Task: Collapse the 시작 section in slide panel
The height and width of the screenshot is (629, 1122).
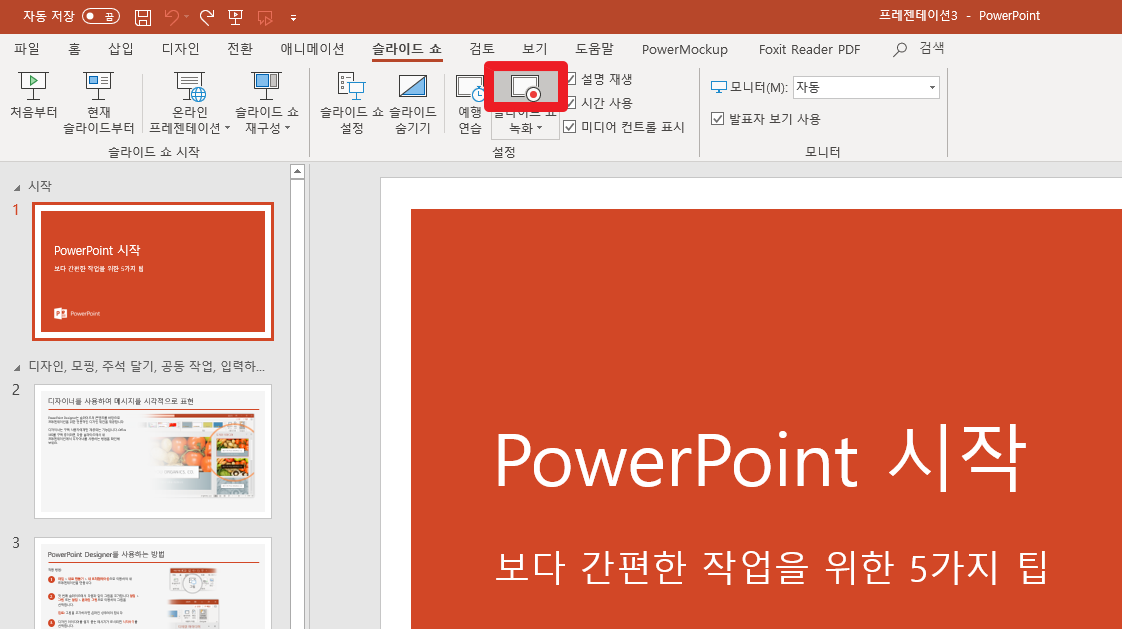Action: [16, 187]
